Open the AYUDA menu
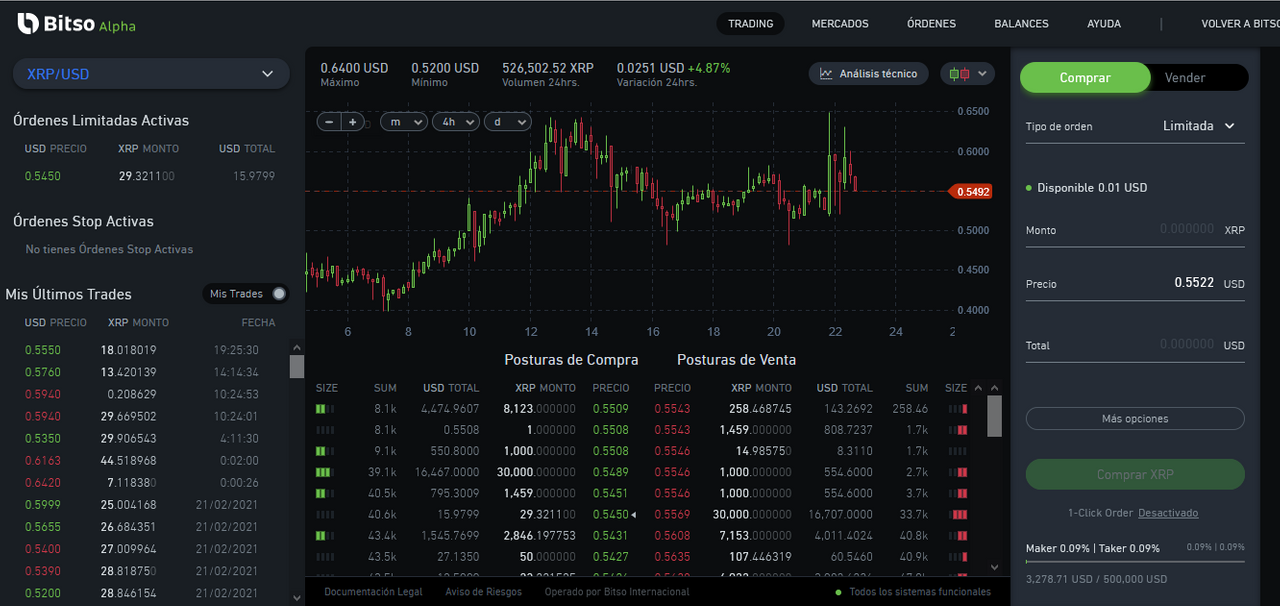Image resolution: width=1280 pixels, height=606 pixels. click(1104, 24)
